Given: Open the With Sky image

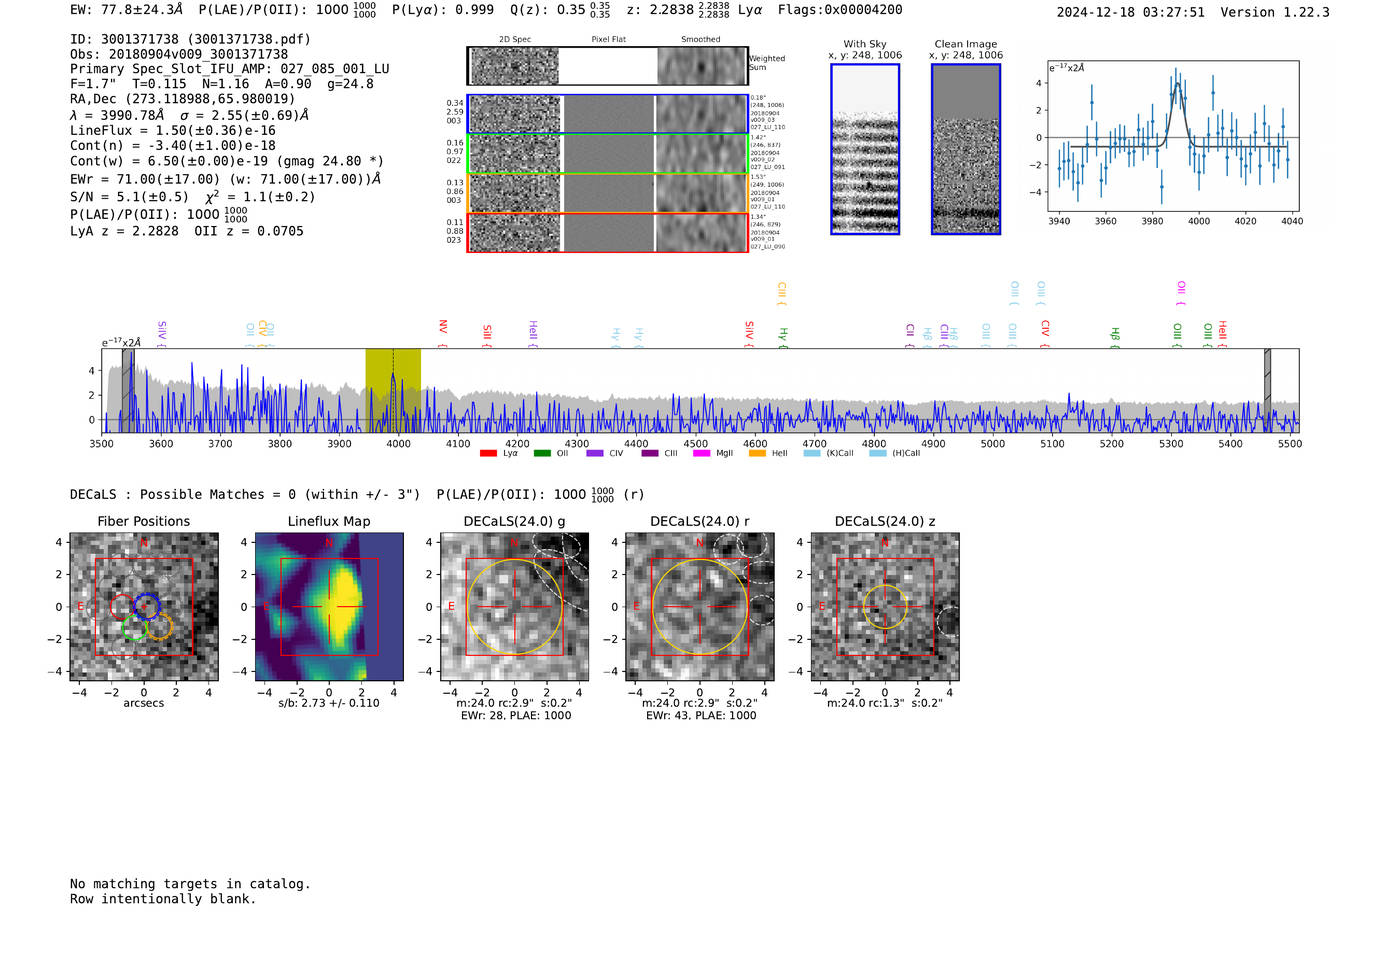Looking at the screenshot, I should [x=865, y=149].
